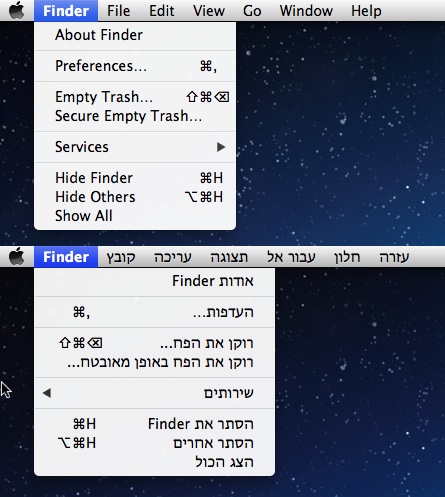This screenshot has width=445, height=497.
Task: Open the File menu
Action: 118,11
